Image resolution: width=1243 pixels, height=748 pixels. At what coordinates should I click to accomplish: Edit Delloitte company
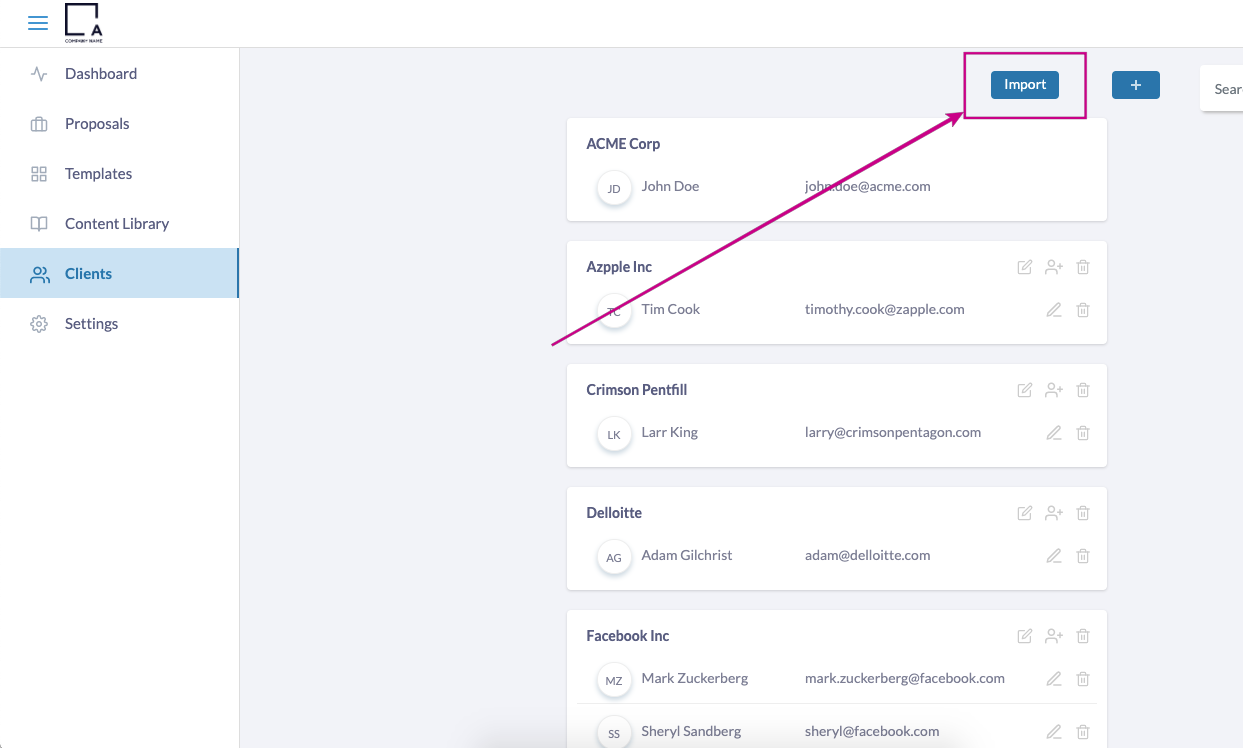pyautogui.click(x=1024, y=513)
